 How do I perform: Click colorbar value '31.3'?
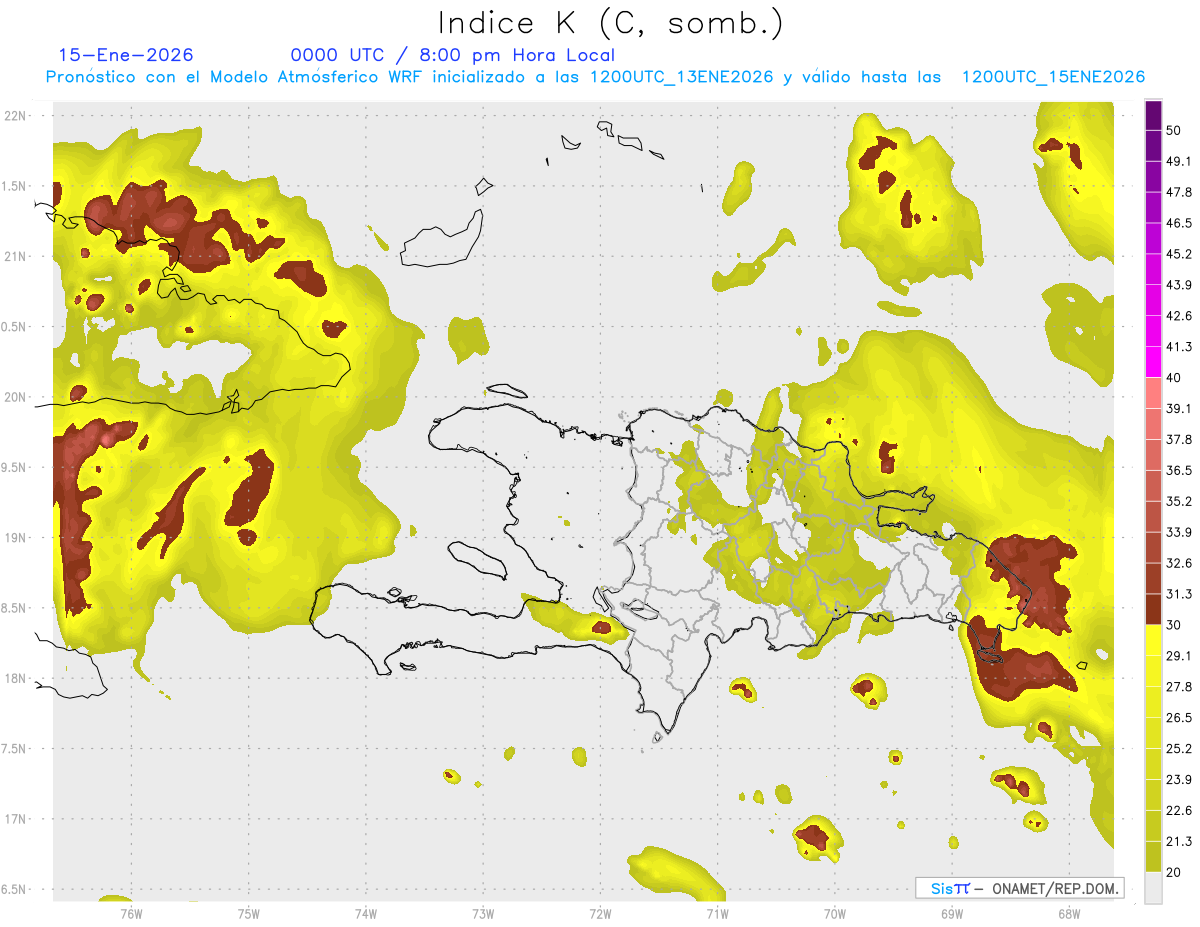tap(1179, 594)
